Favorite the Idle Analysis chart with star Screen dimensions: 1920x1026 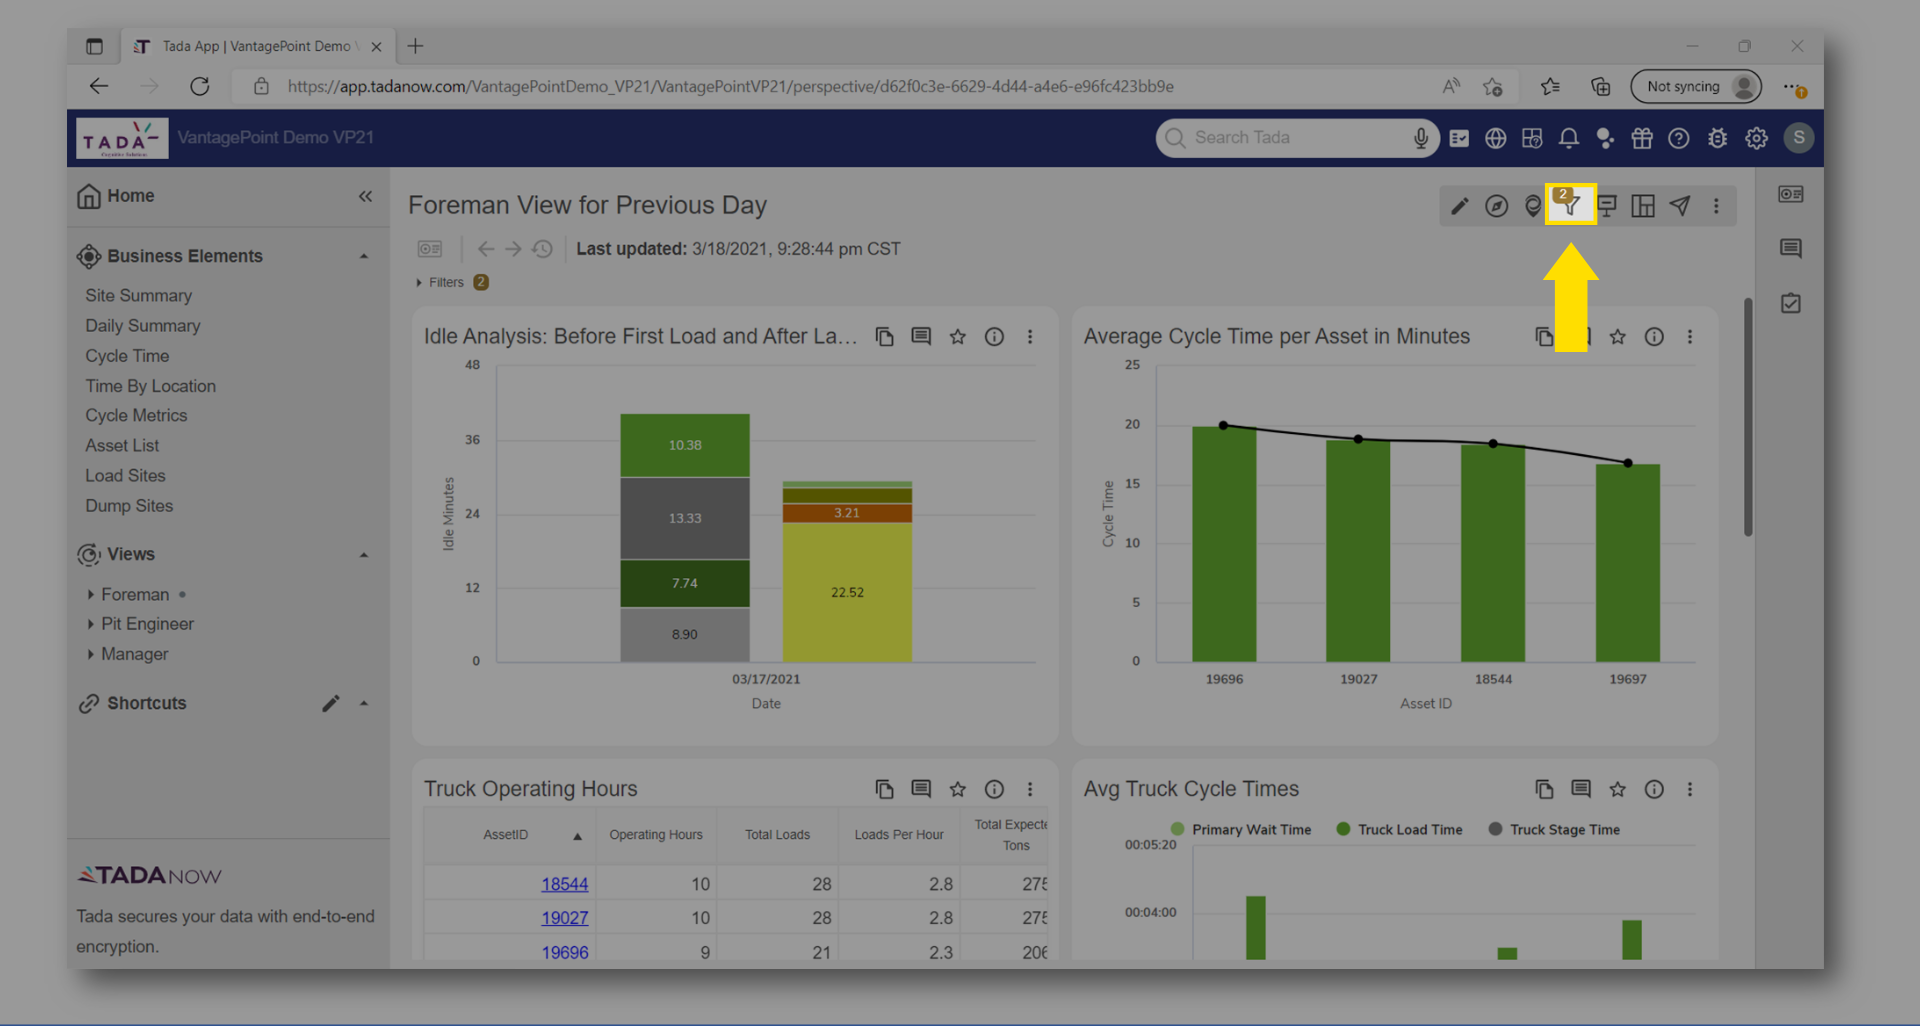tap(957, 337)
